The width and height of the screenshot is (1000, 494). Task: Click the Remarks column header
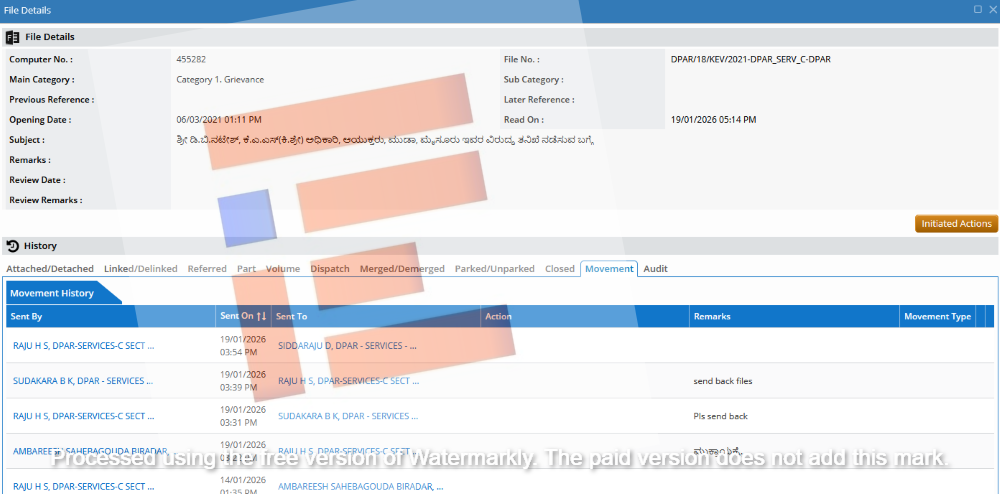(x=712, y=317)
